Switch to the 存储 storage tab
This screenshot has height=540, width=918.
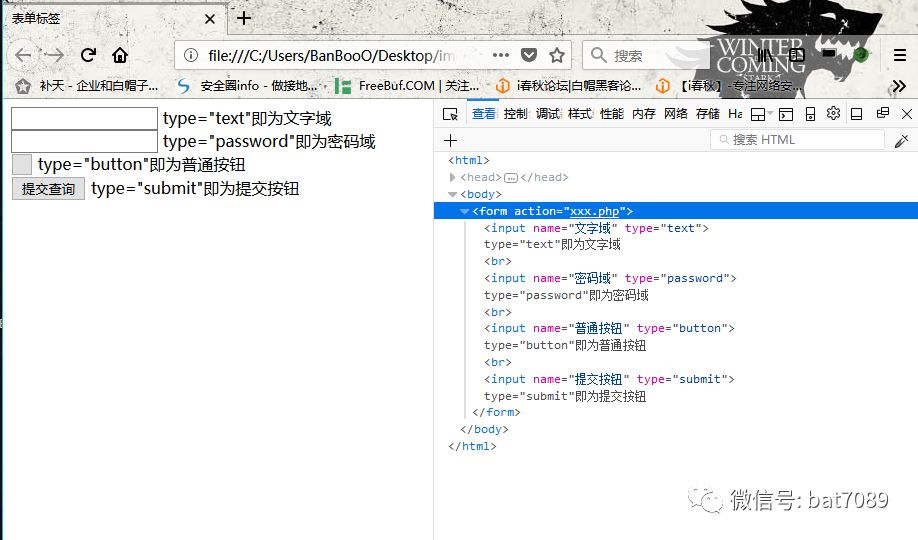(707, 114)
